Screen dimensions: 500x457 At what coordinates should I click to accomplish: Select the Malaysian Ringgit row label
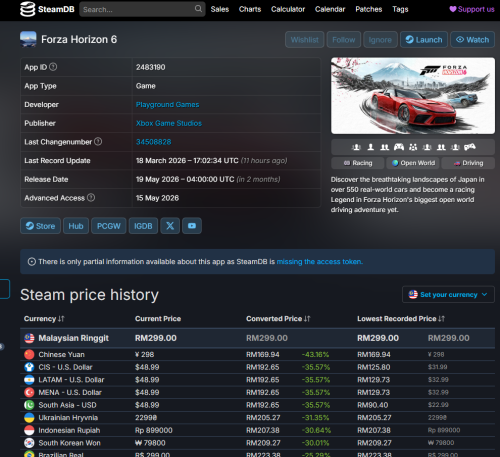coord(74,338)
